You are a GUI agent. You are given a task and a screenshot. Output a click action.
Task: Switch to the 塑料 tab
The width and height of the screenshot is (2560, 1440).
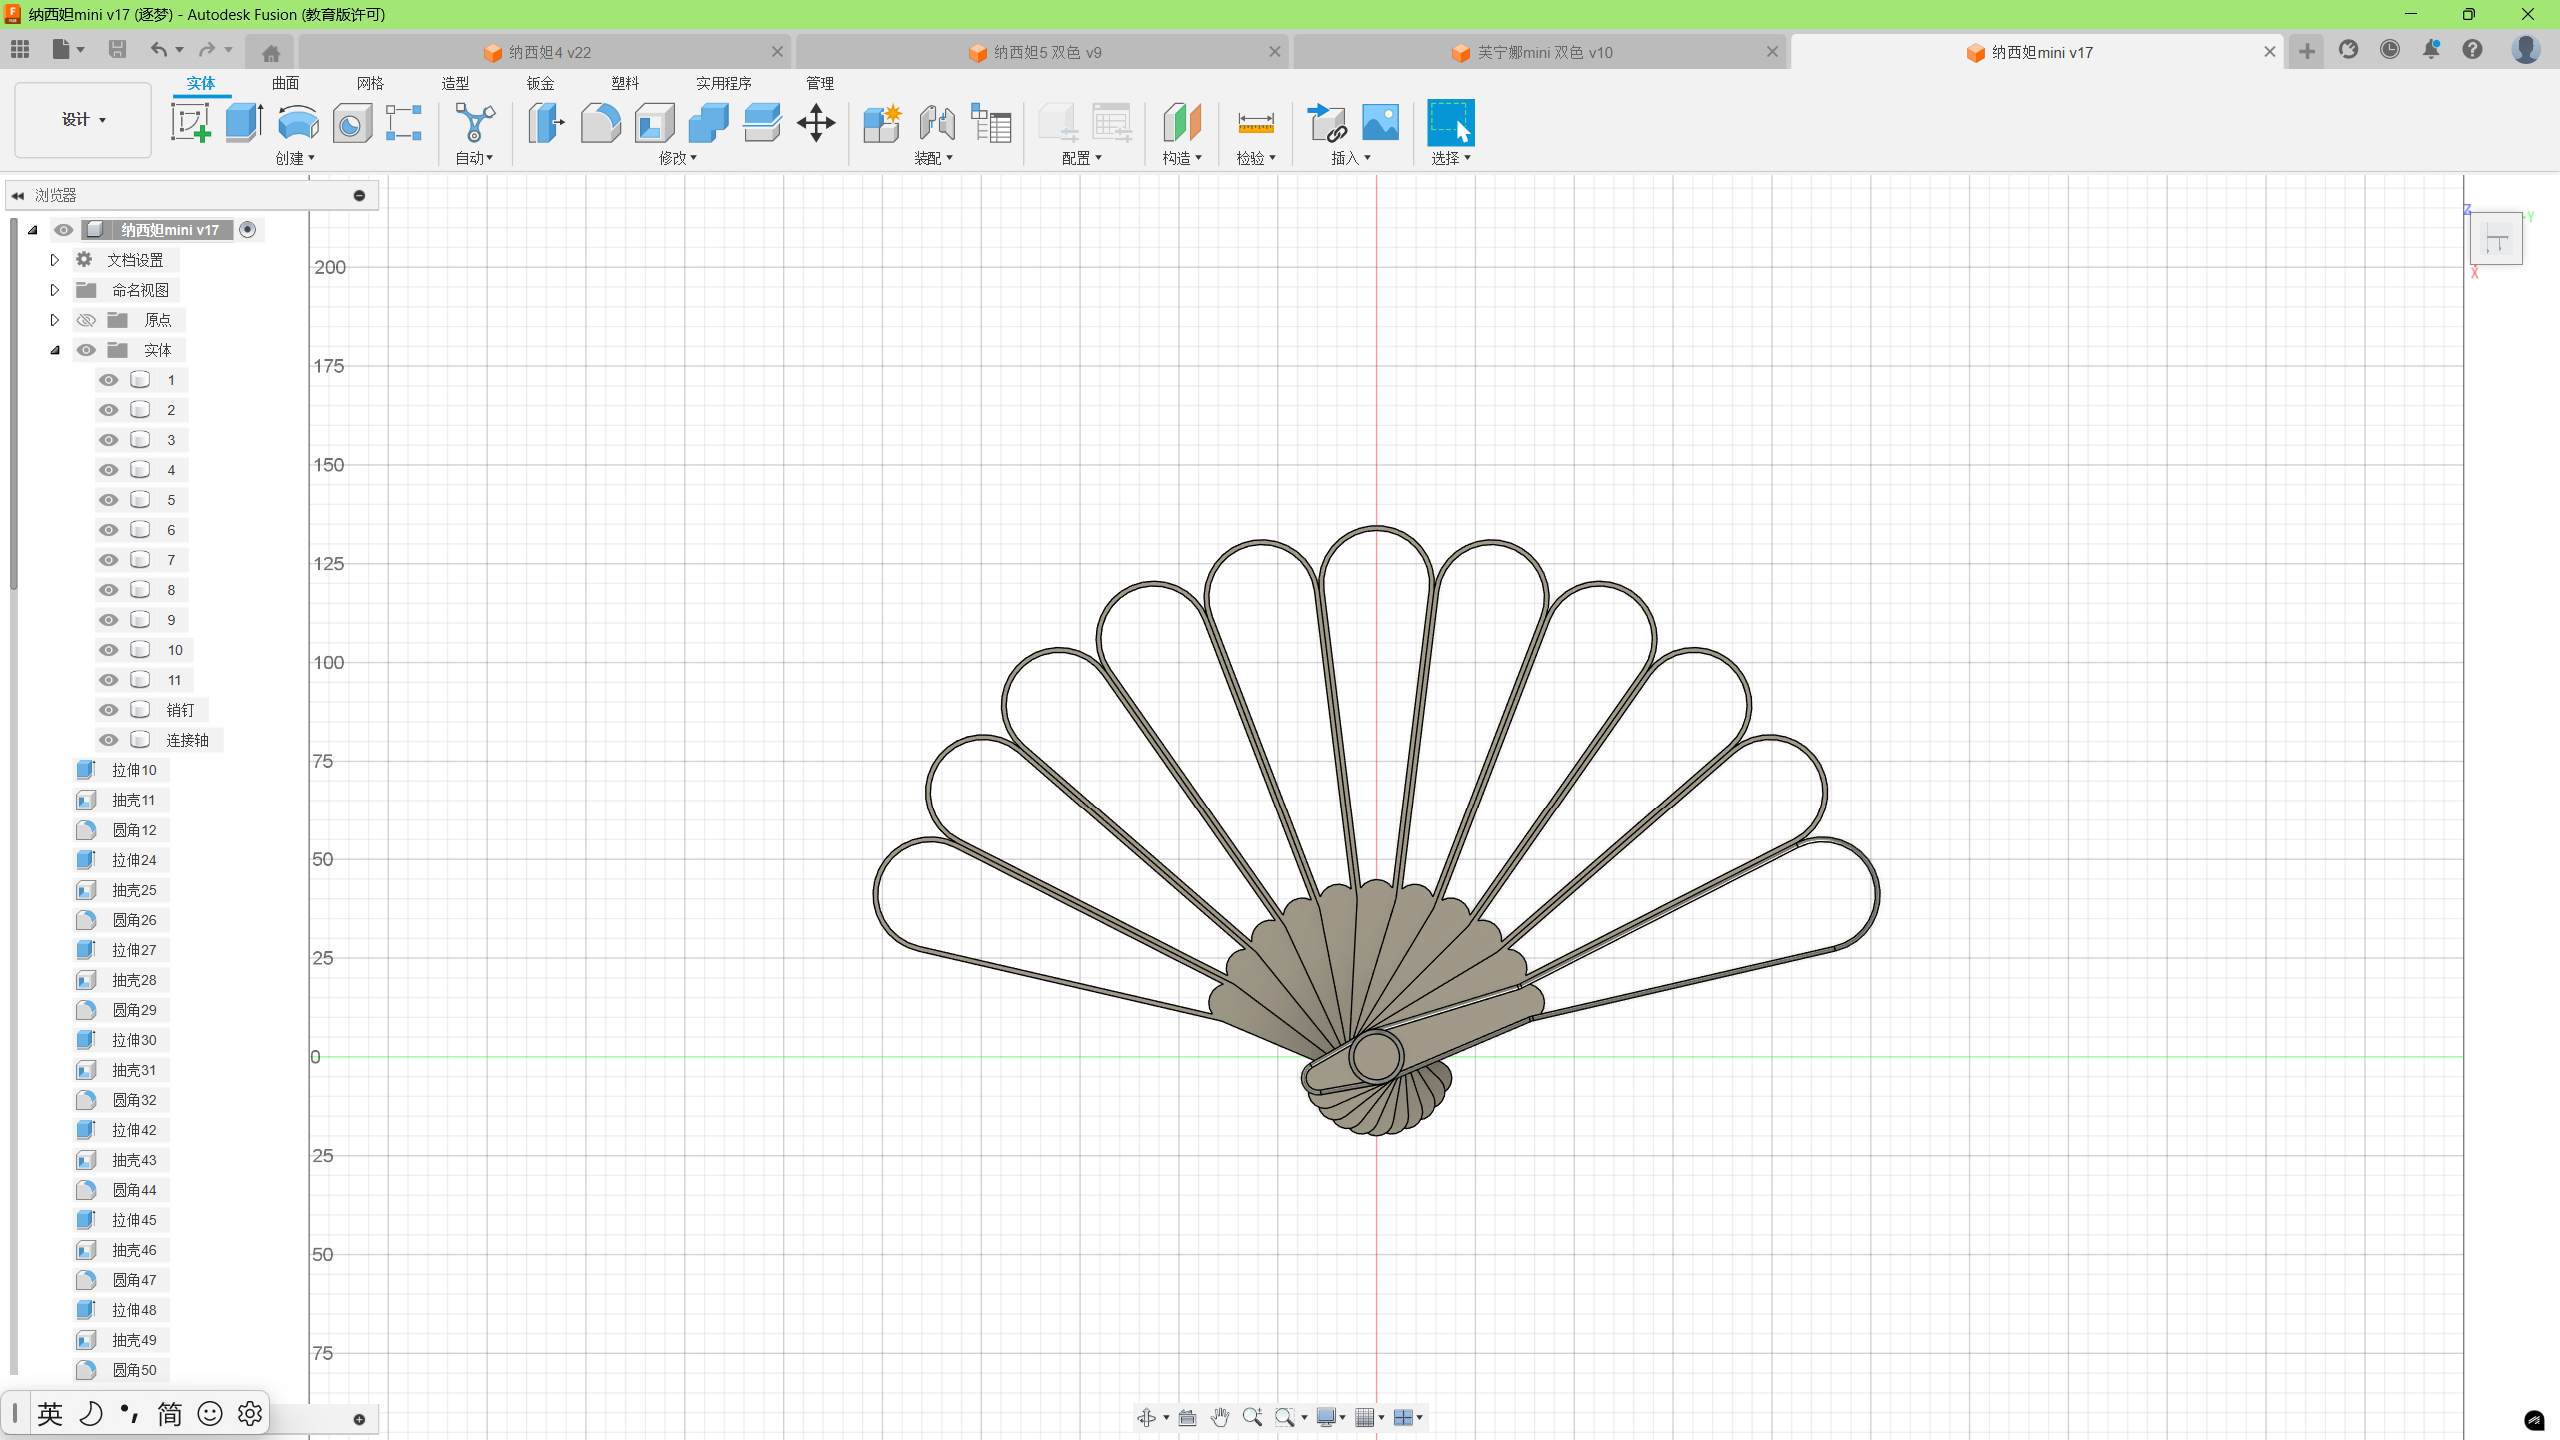[625, 83]
